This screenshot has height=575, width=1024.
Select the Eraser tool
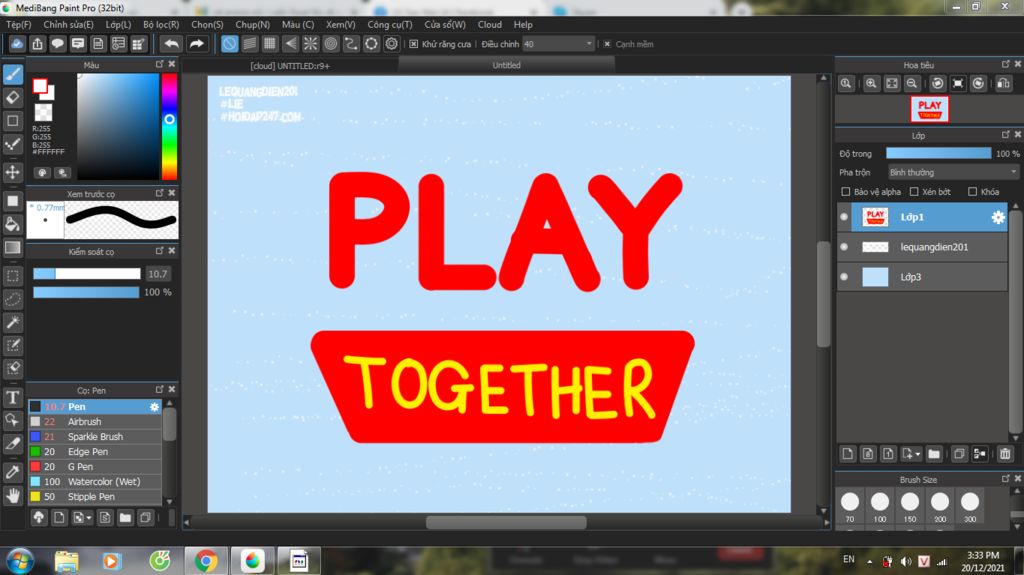click(x=13, y=97)
